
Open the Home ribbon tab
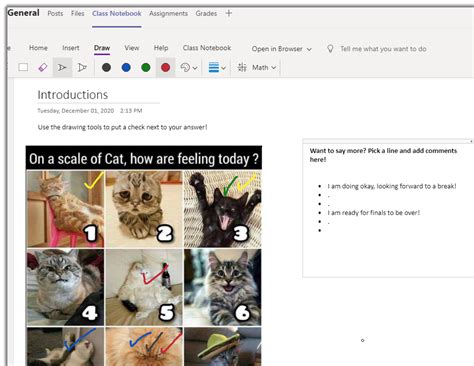coord(38,48)
